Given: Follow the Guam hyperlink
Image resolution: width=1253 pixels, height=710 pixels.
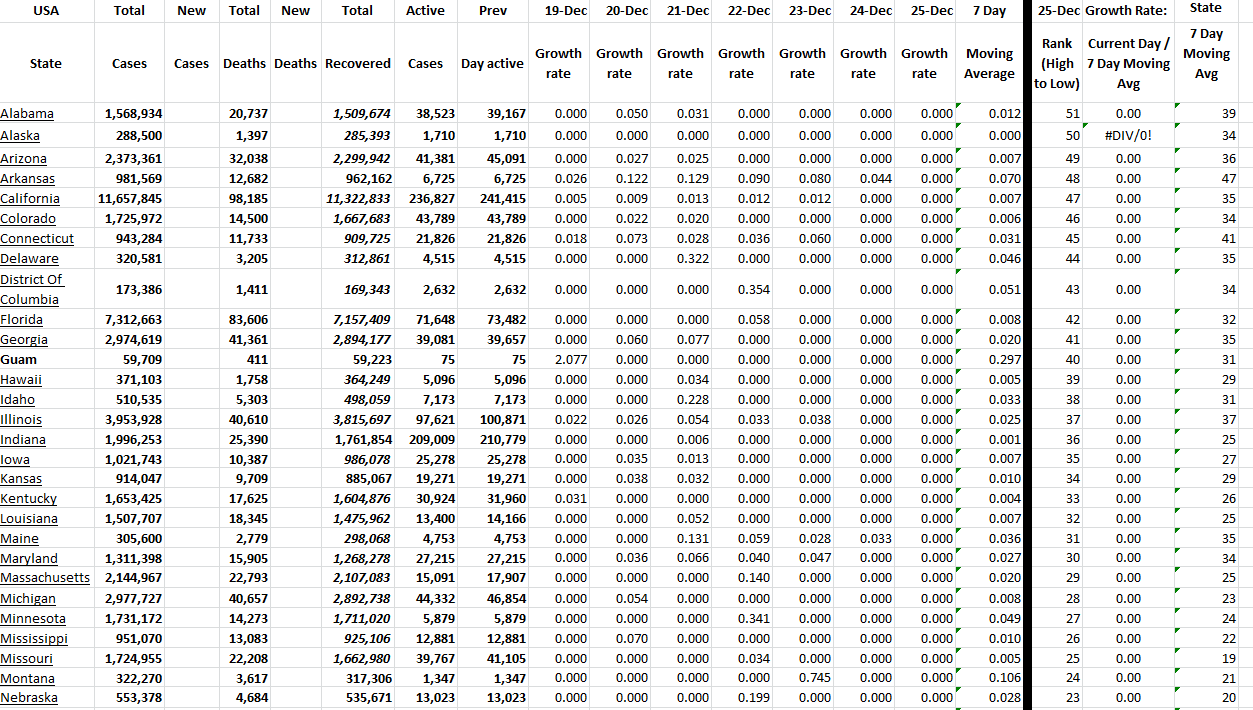Looking at the screenshot, I should [x=18, y=359].
